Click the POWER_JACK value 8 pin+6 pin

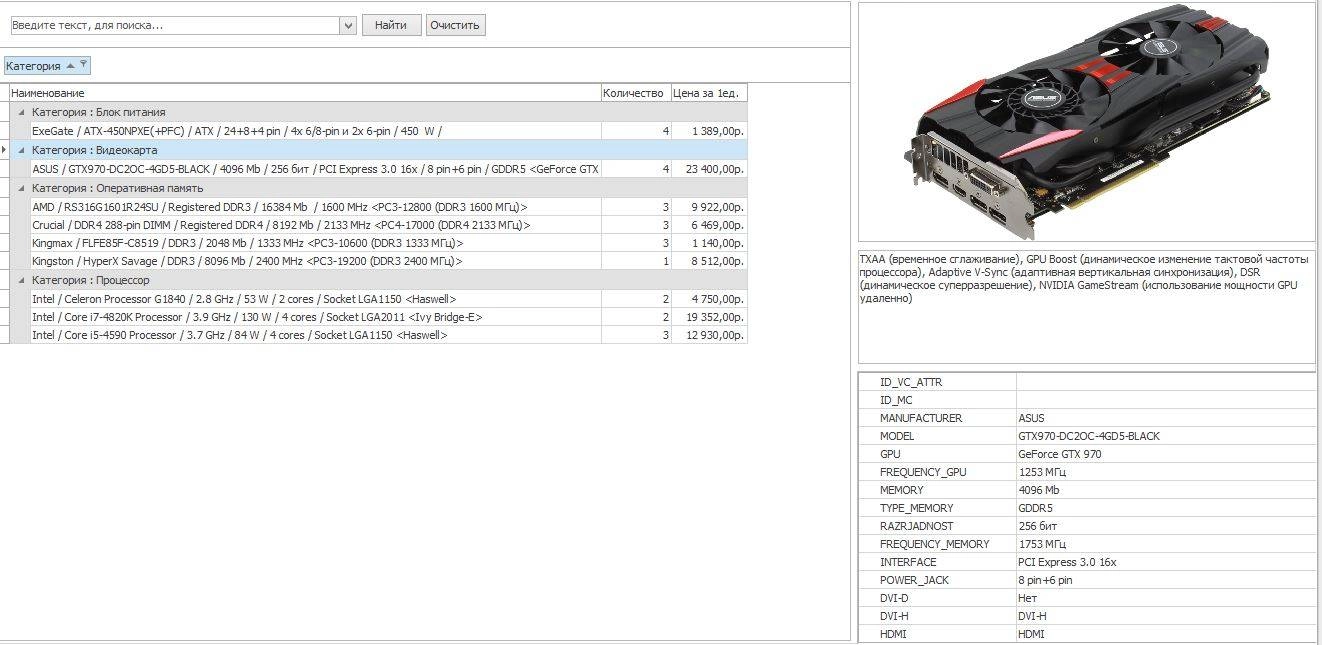coord(1045,580)
